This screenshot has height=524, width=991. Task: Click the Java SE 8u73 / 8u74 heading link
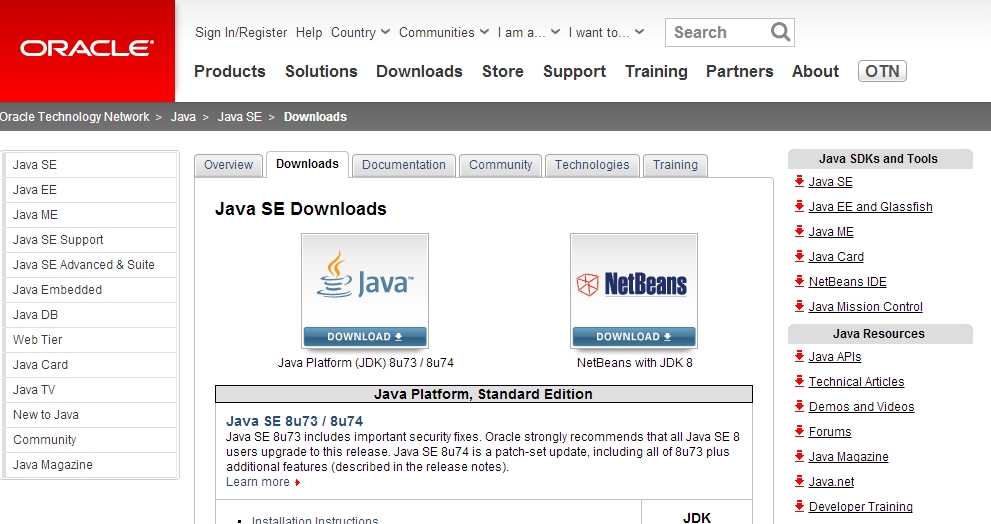pos(295,421)
